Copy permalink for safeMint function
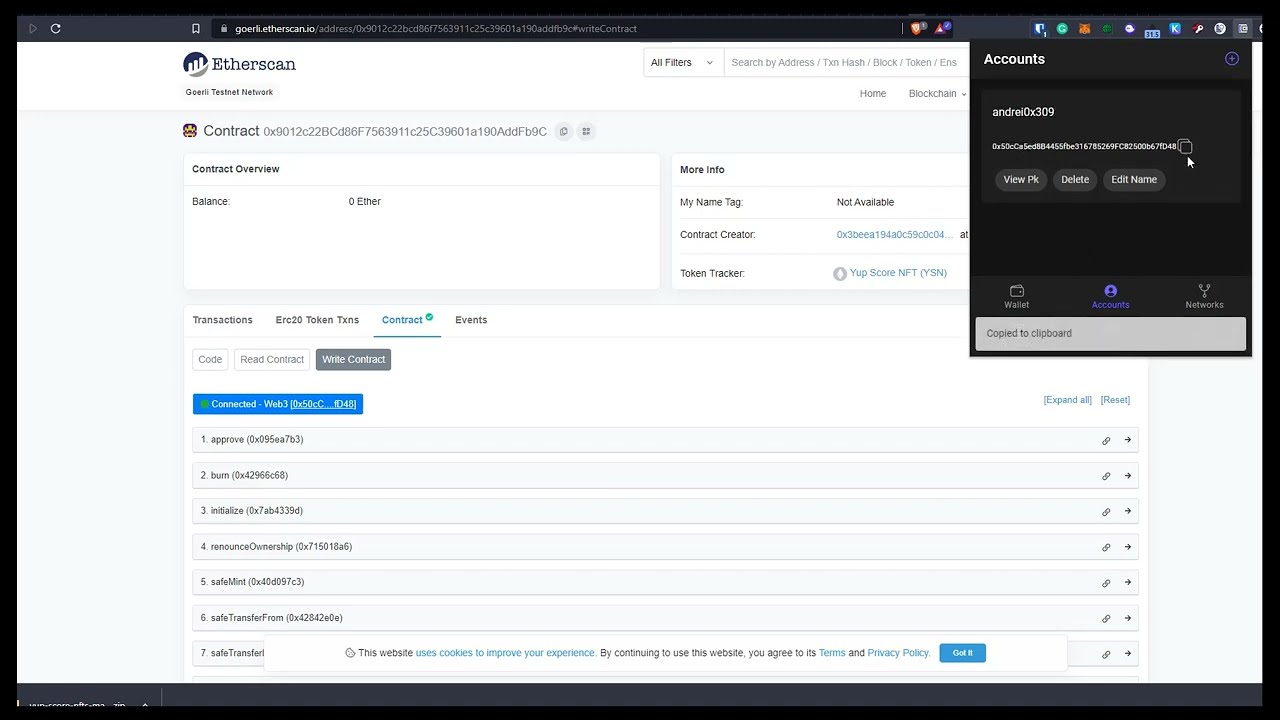The width and height of the screenshot is (1280, 720). [1106, 582]
